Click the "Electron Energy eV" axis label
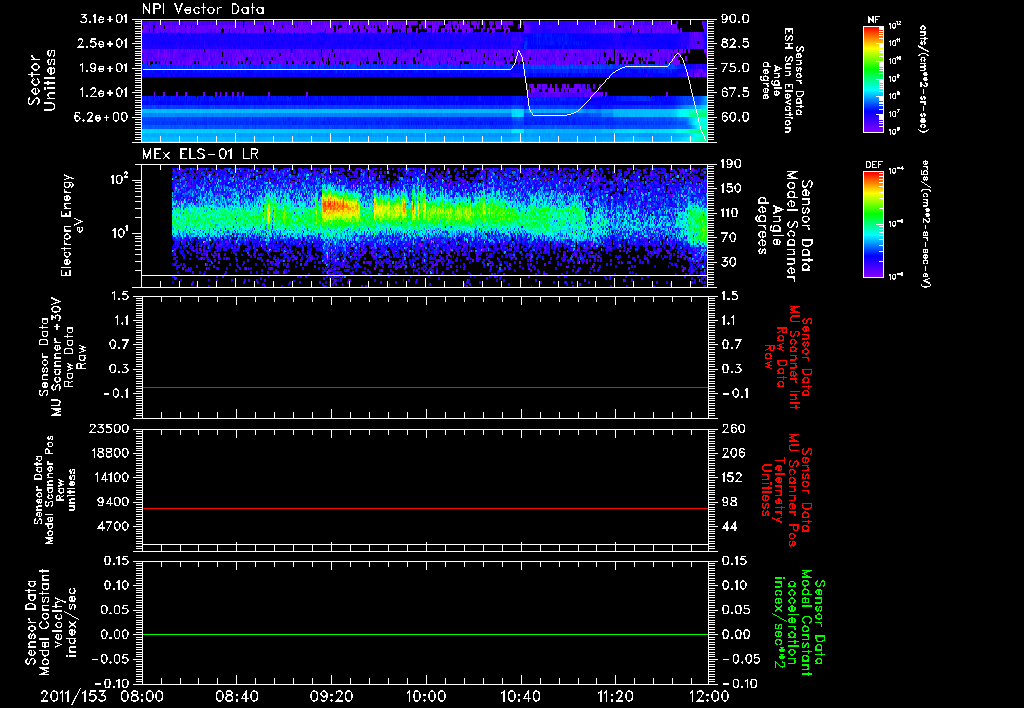The height and width of the screenshot is (708, 1024). [73, 225]
